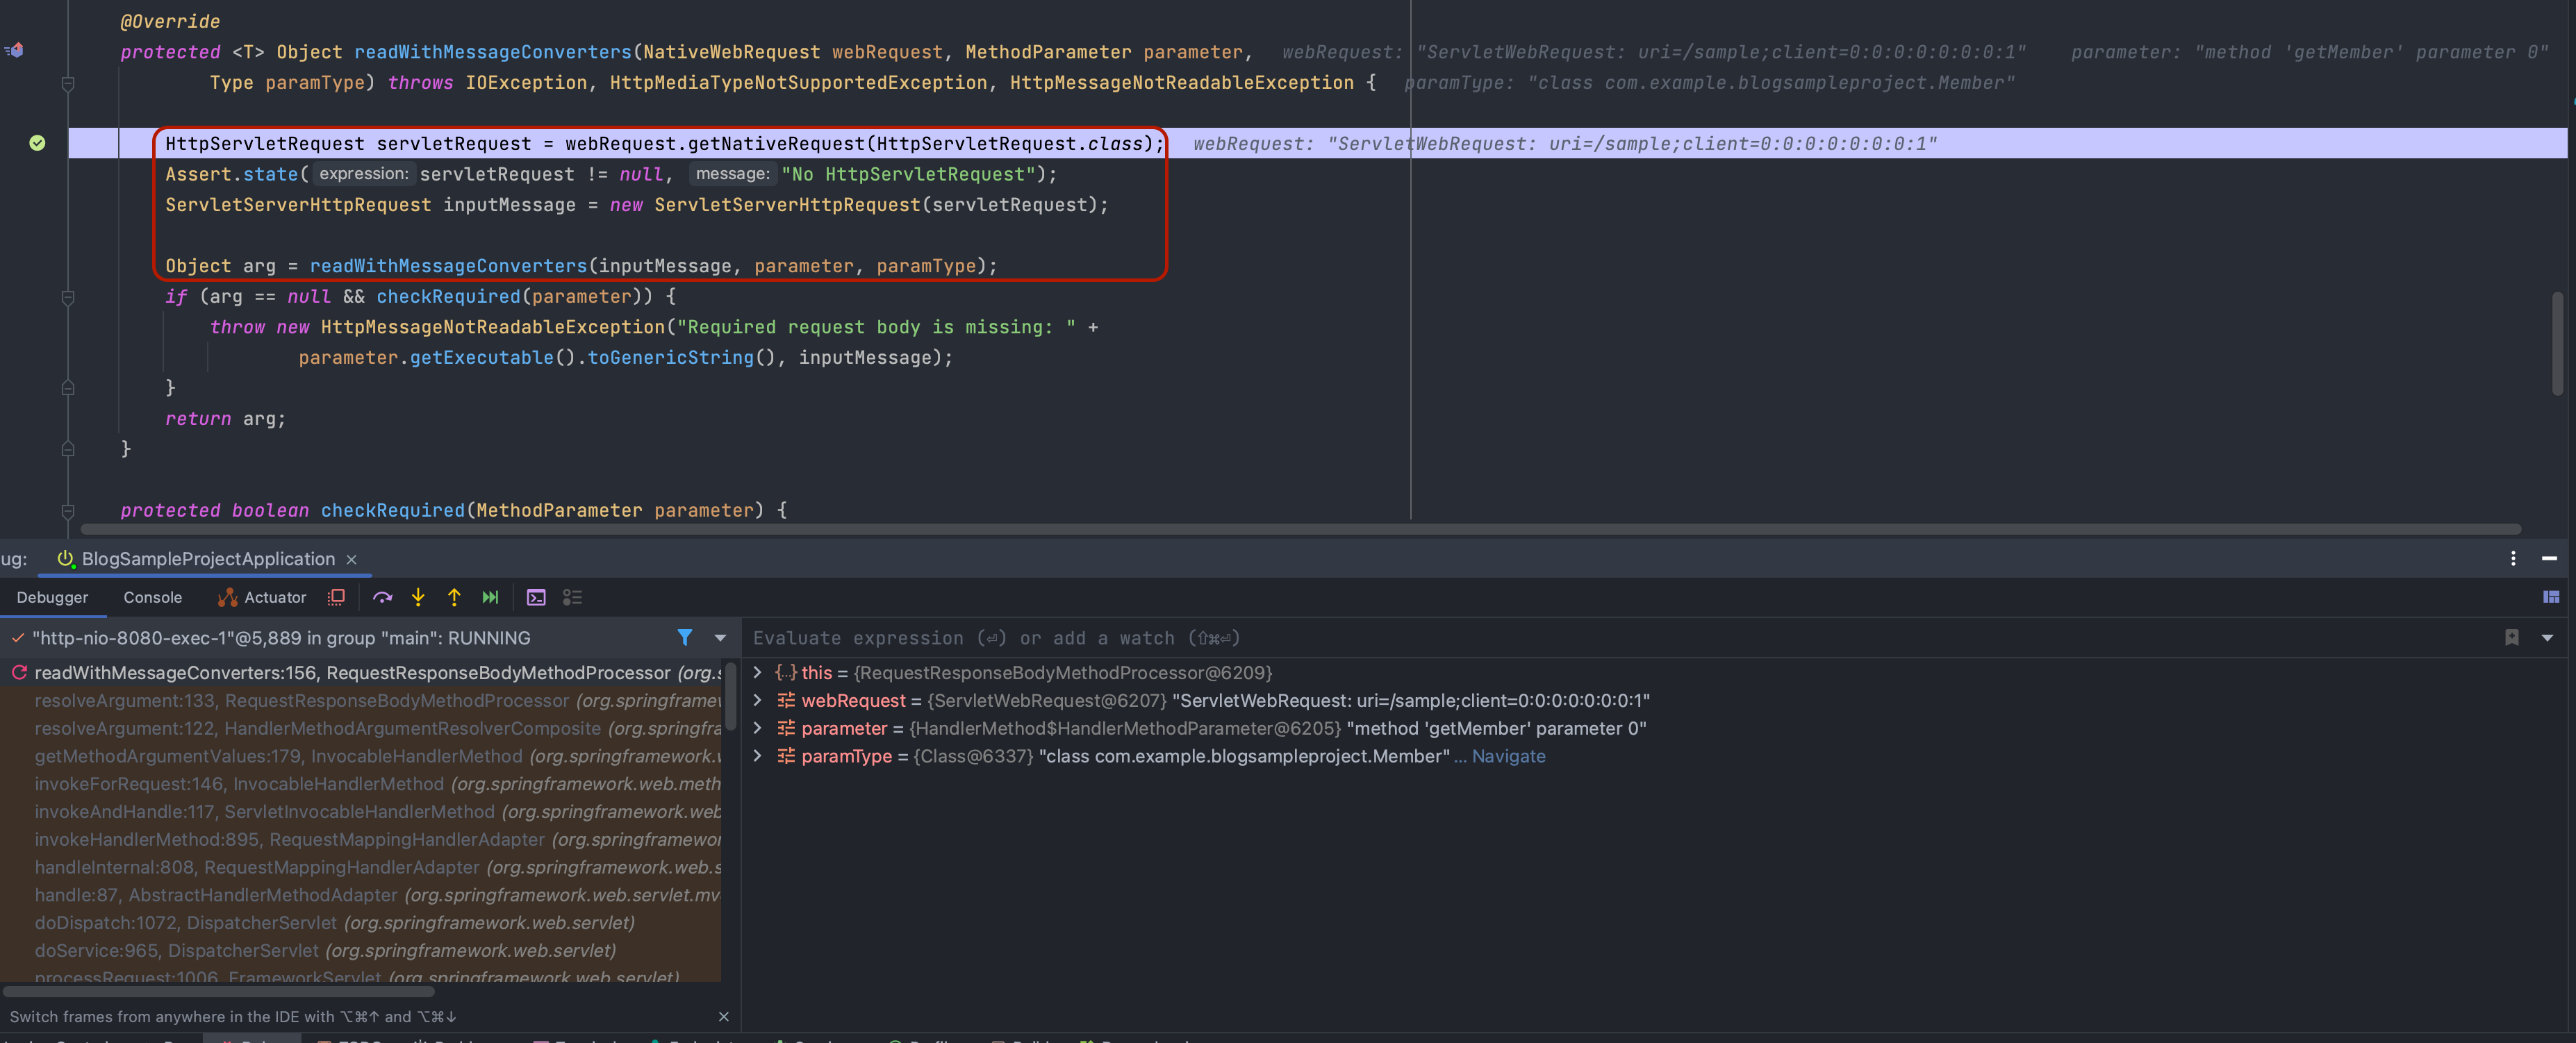Click the editor horizontal scrollbar
This screenshot has width=2576, height=1043.
[1300, 528]
